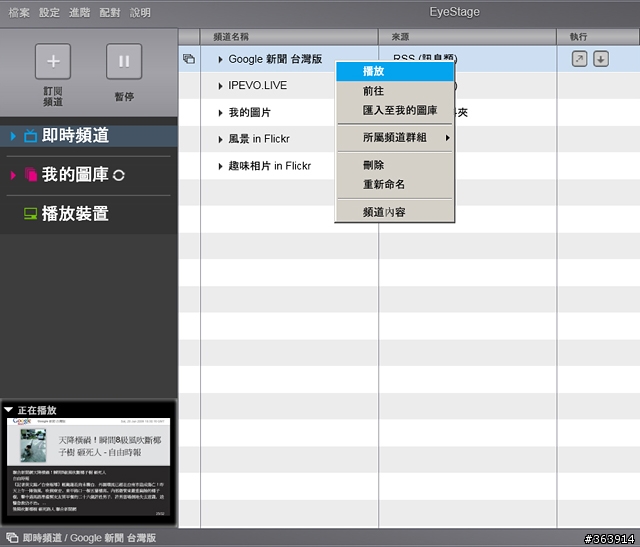Click the status bar channel icon
The image size is (640, 547).
pos(12,538)
